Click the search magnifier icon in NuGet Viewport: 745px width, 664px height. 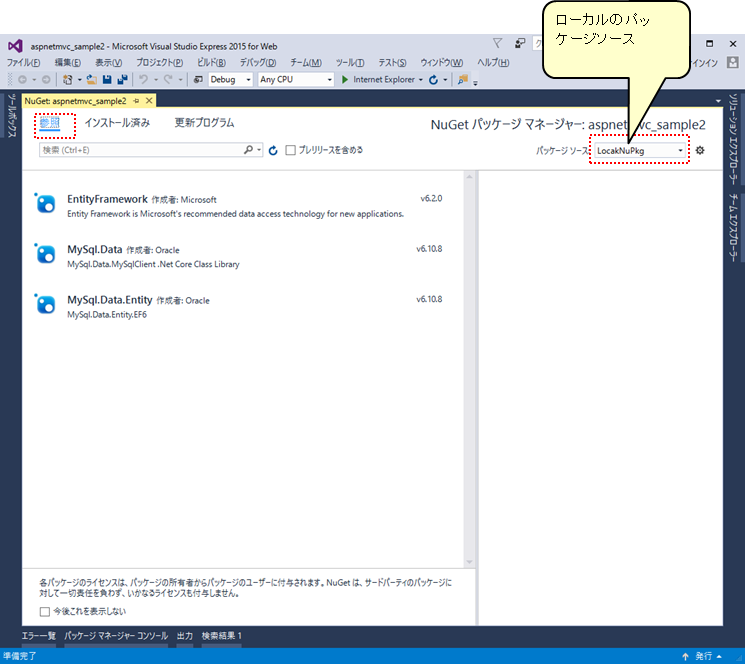click(248, 150)
